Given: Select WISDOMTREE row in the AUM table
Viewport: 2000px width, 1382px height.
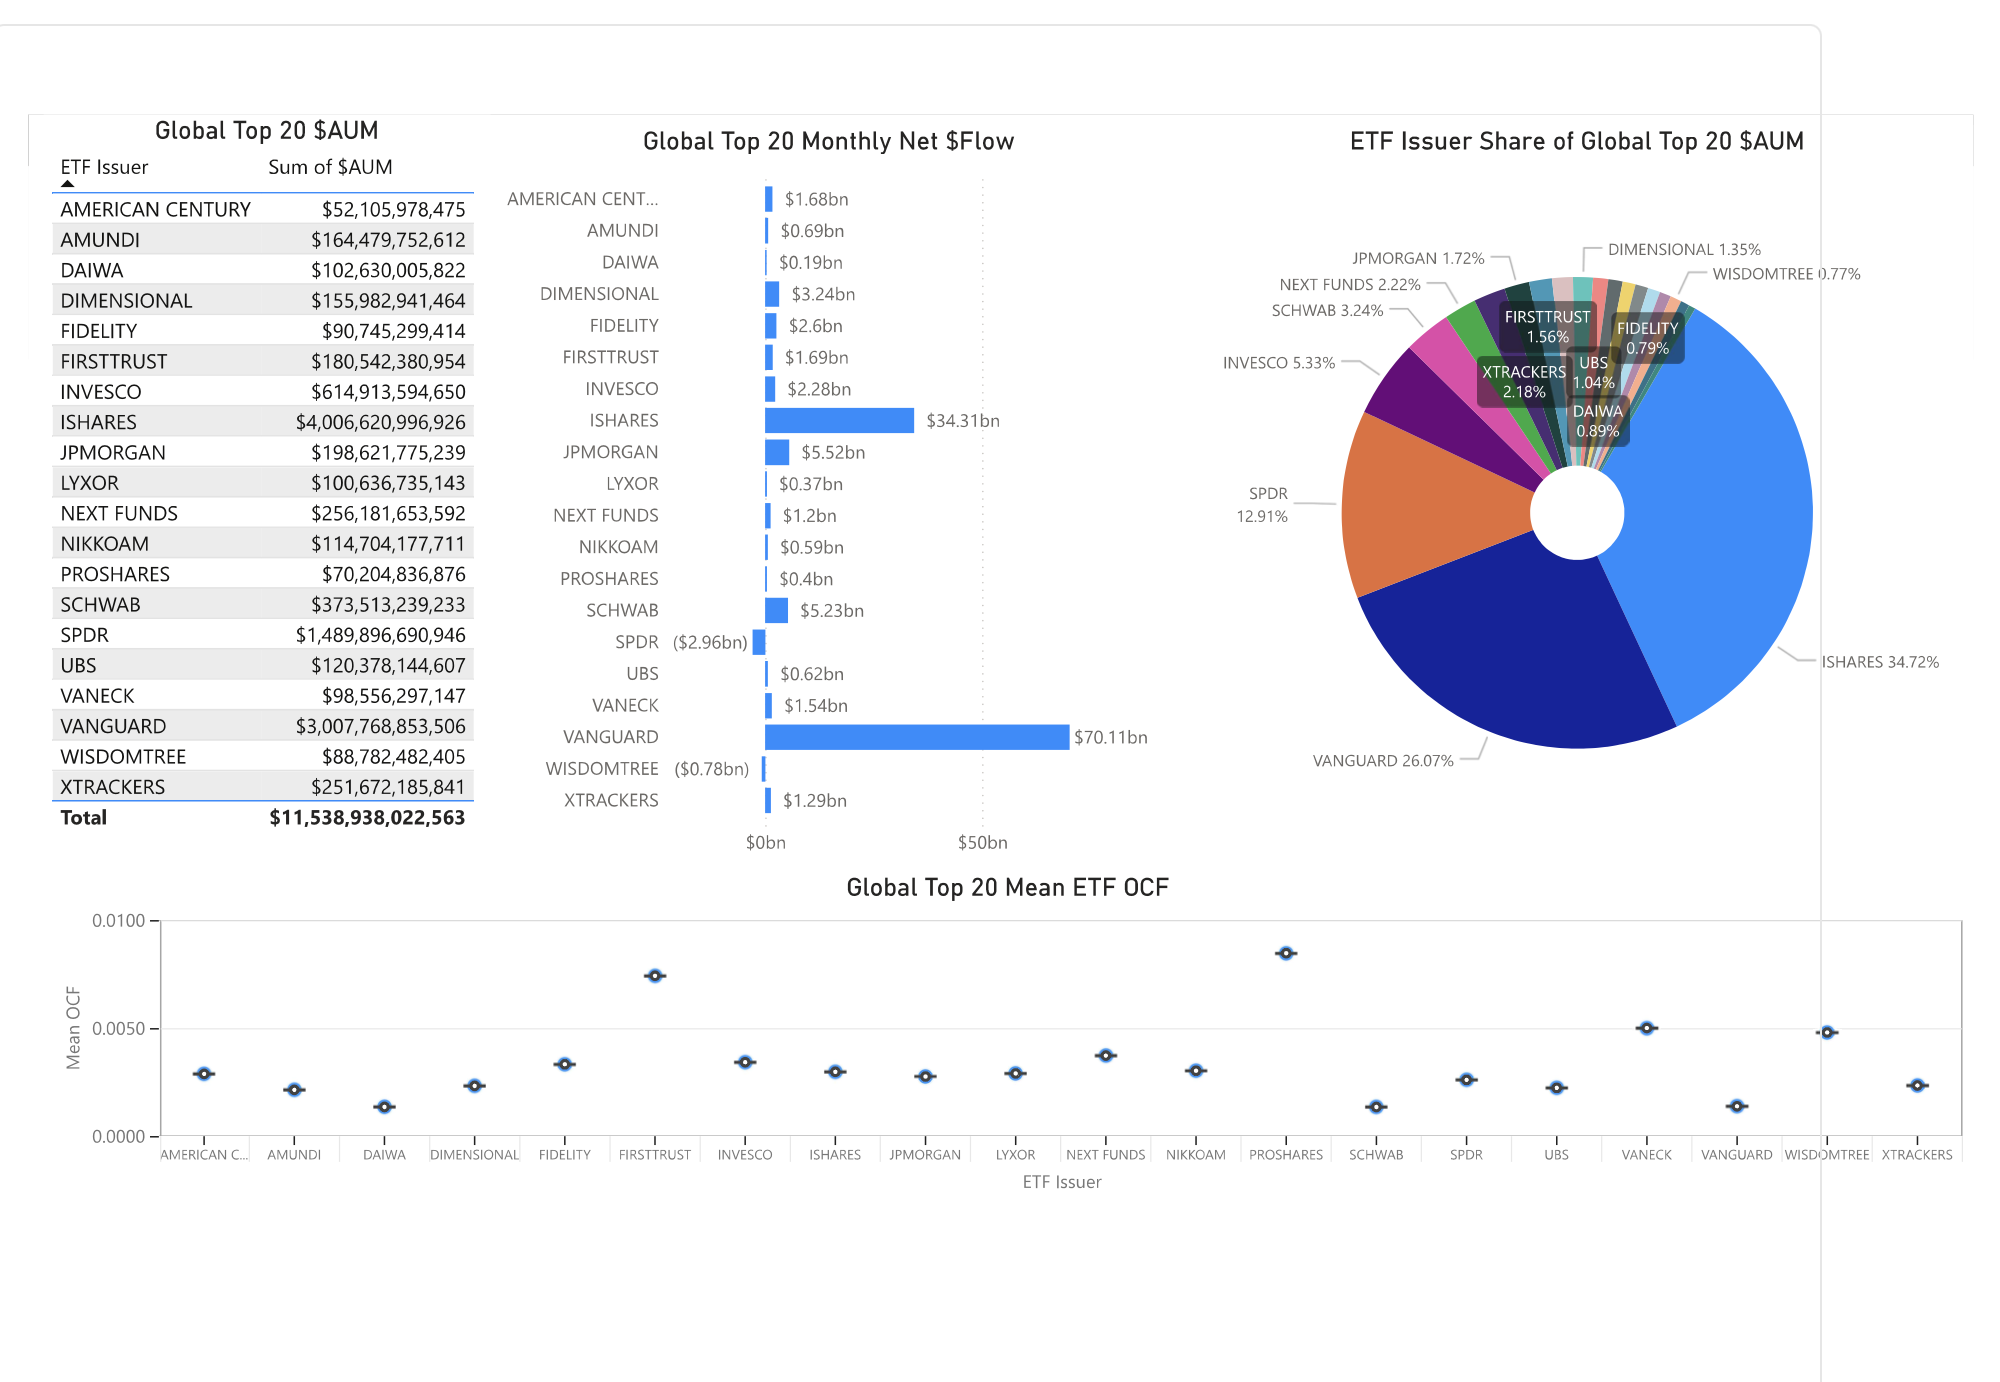Looking at the screenshot, I should (x=263, y=757).
